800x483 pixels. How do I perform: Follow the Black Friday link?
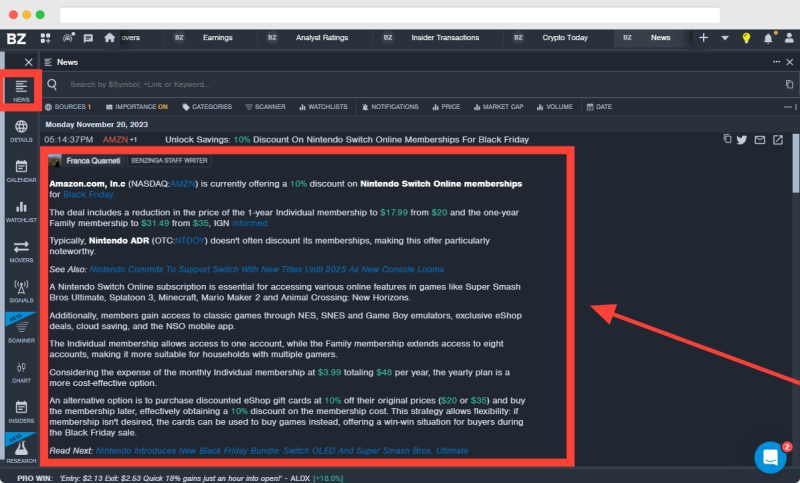point(89,194)
